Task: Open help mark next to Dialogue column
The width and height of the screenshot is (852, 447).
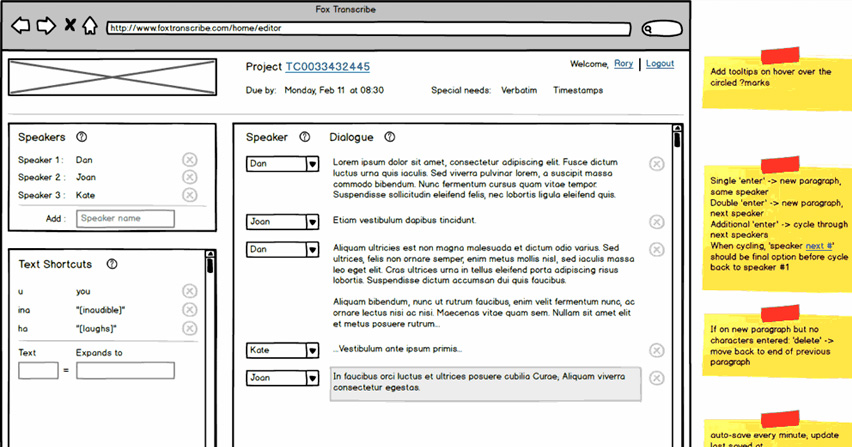Action: [x=390, y=137]
